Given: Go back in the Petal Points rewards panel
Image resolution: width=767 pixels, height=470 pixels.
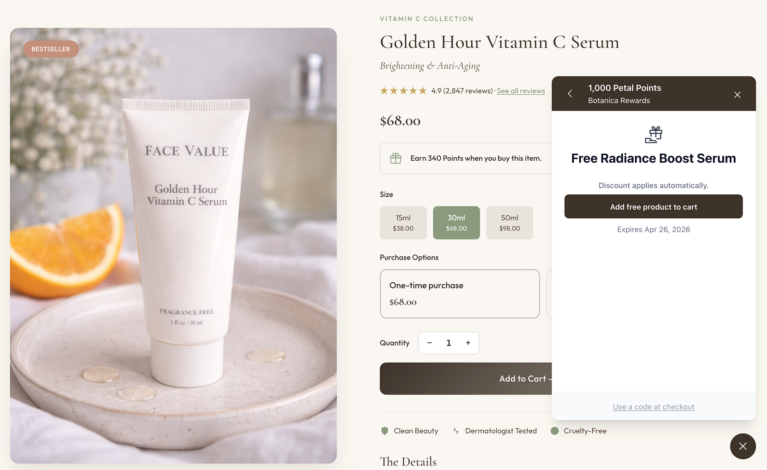Looking at the screenshot, I should (570, 93).
